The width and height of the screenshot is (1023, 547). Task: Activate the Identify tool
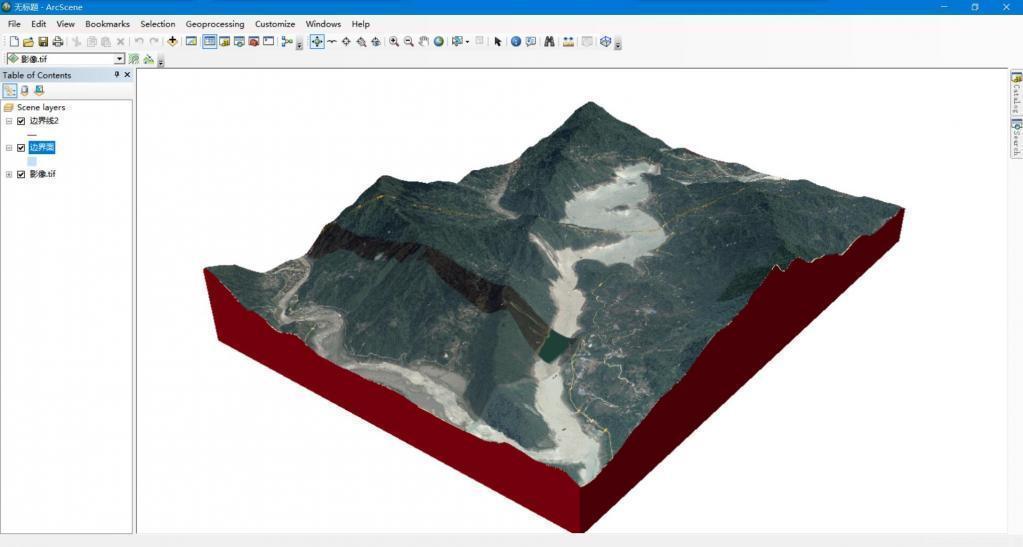(515, 42)
